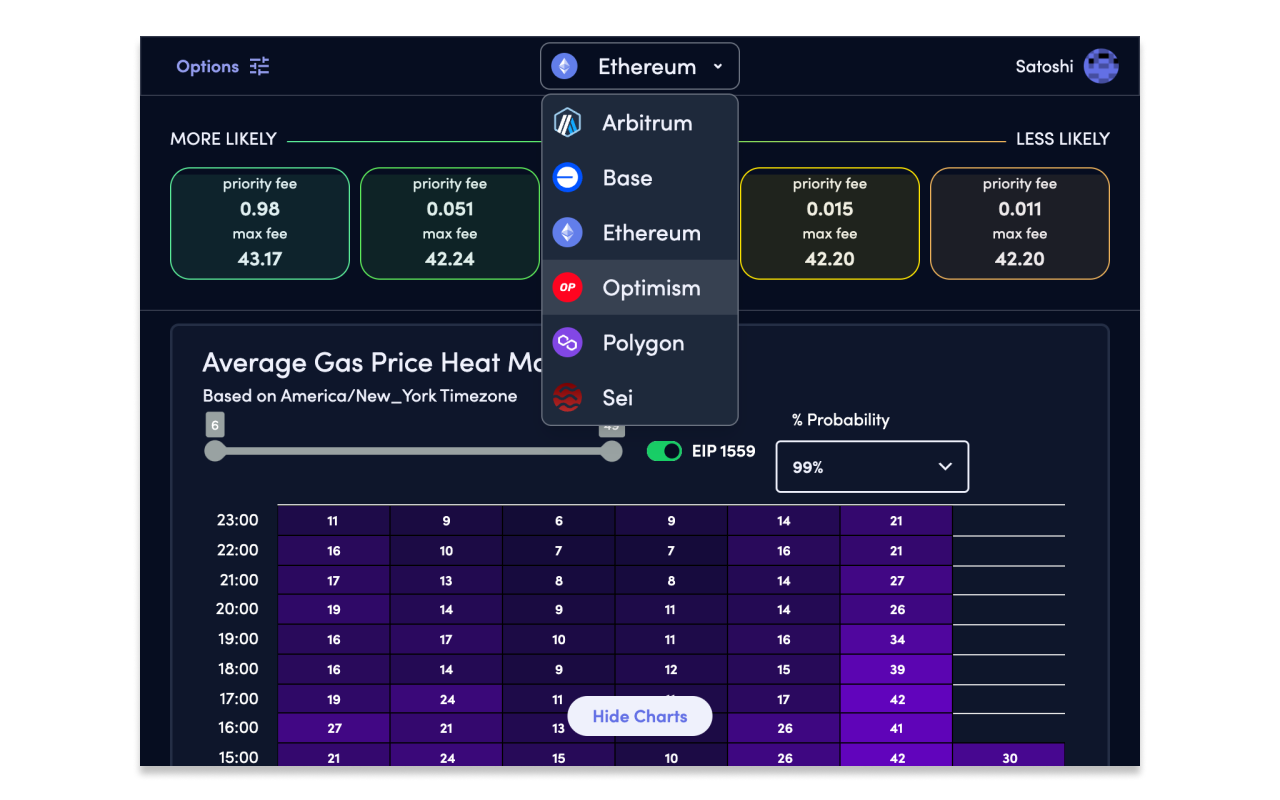Click the purple Polygon icon
The width and height of the screenshot is (1280, 800).
(x=567, y=343)
